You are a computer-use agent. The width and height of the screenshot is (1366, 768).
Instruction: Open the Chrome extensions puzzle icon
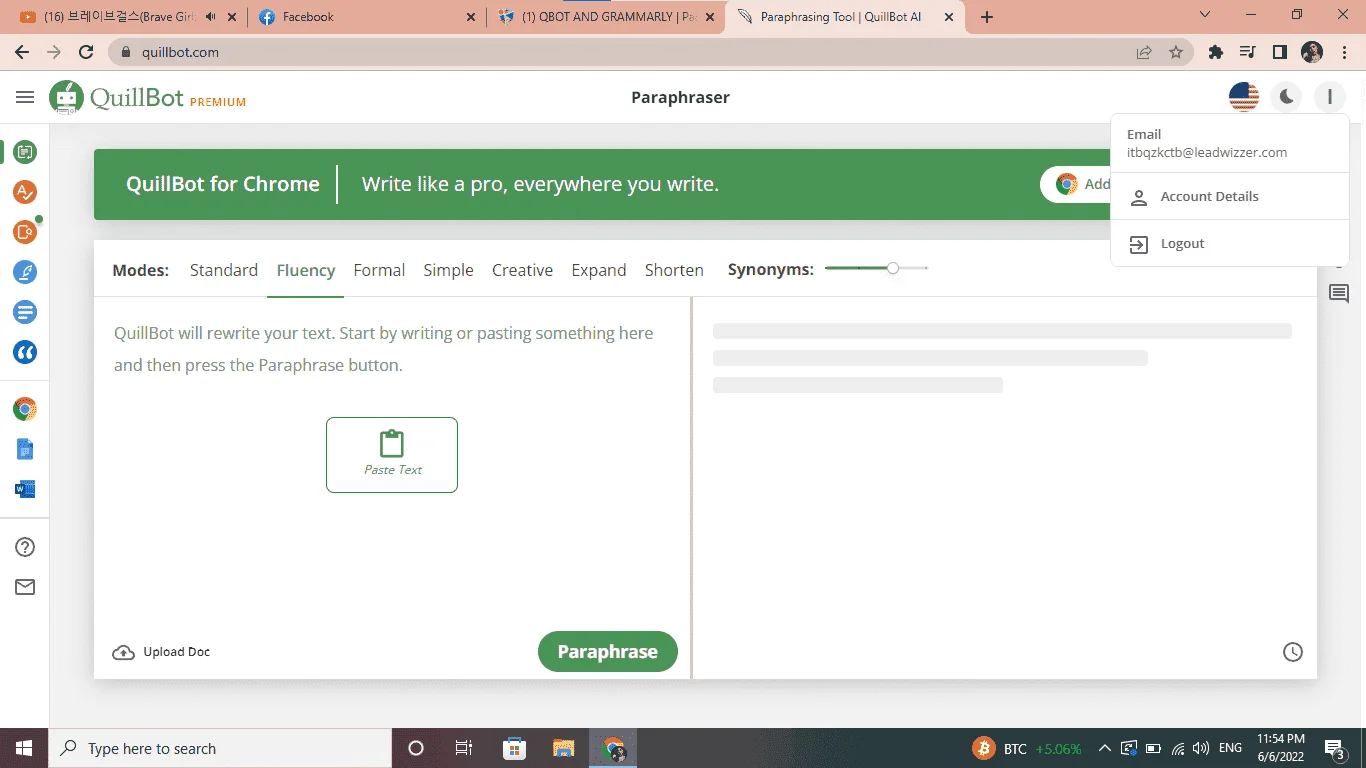pos(1216,52)
